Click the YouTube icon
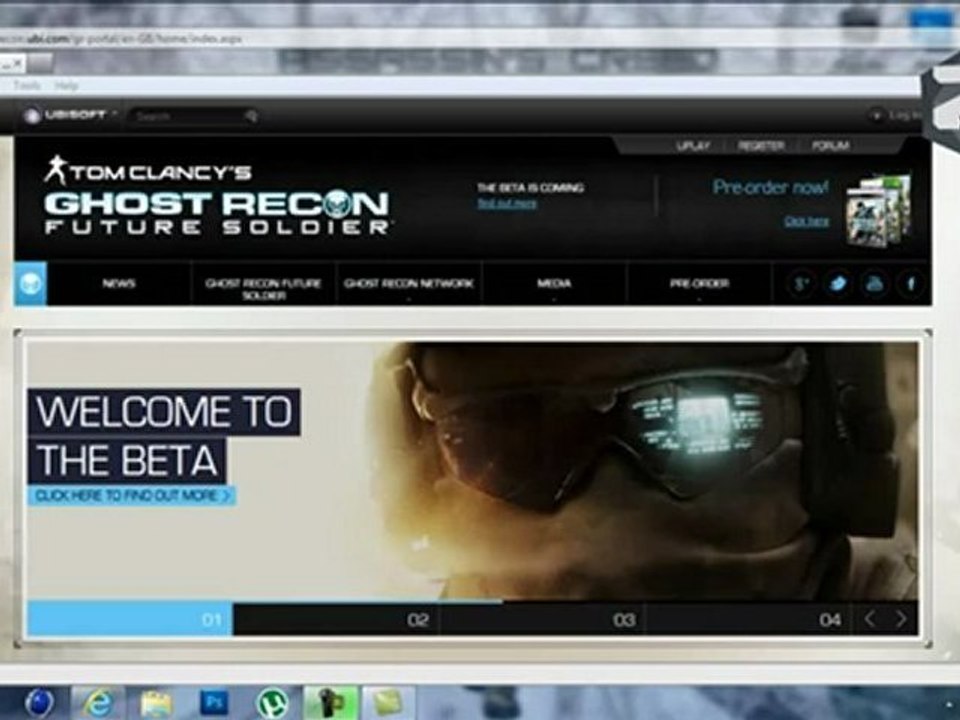 tap(874, 283)
